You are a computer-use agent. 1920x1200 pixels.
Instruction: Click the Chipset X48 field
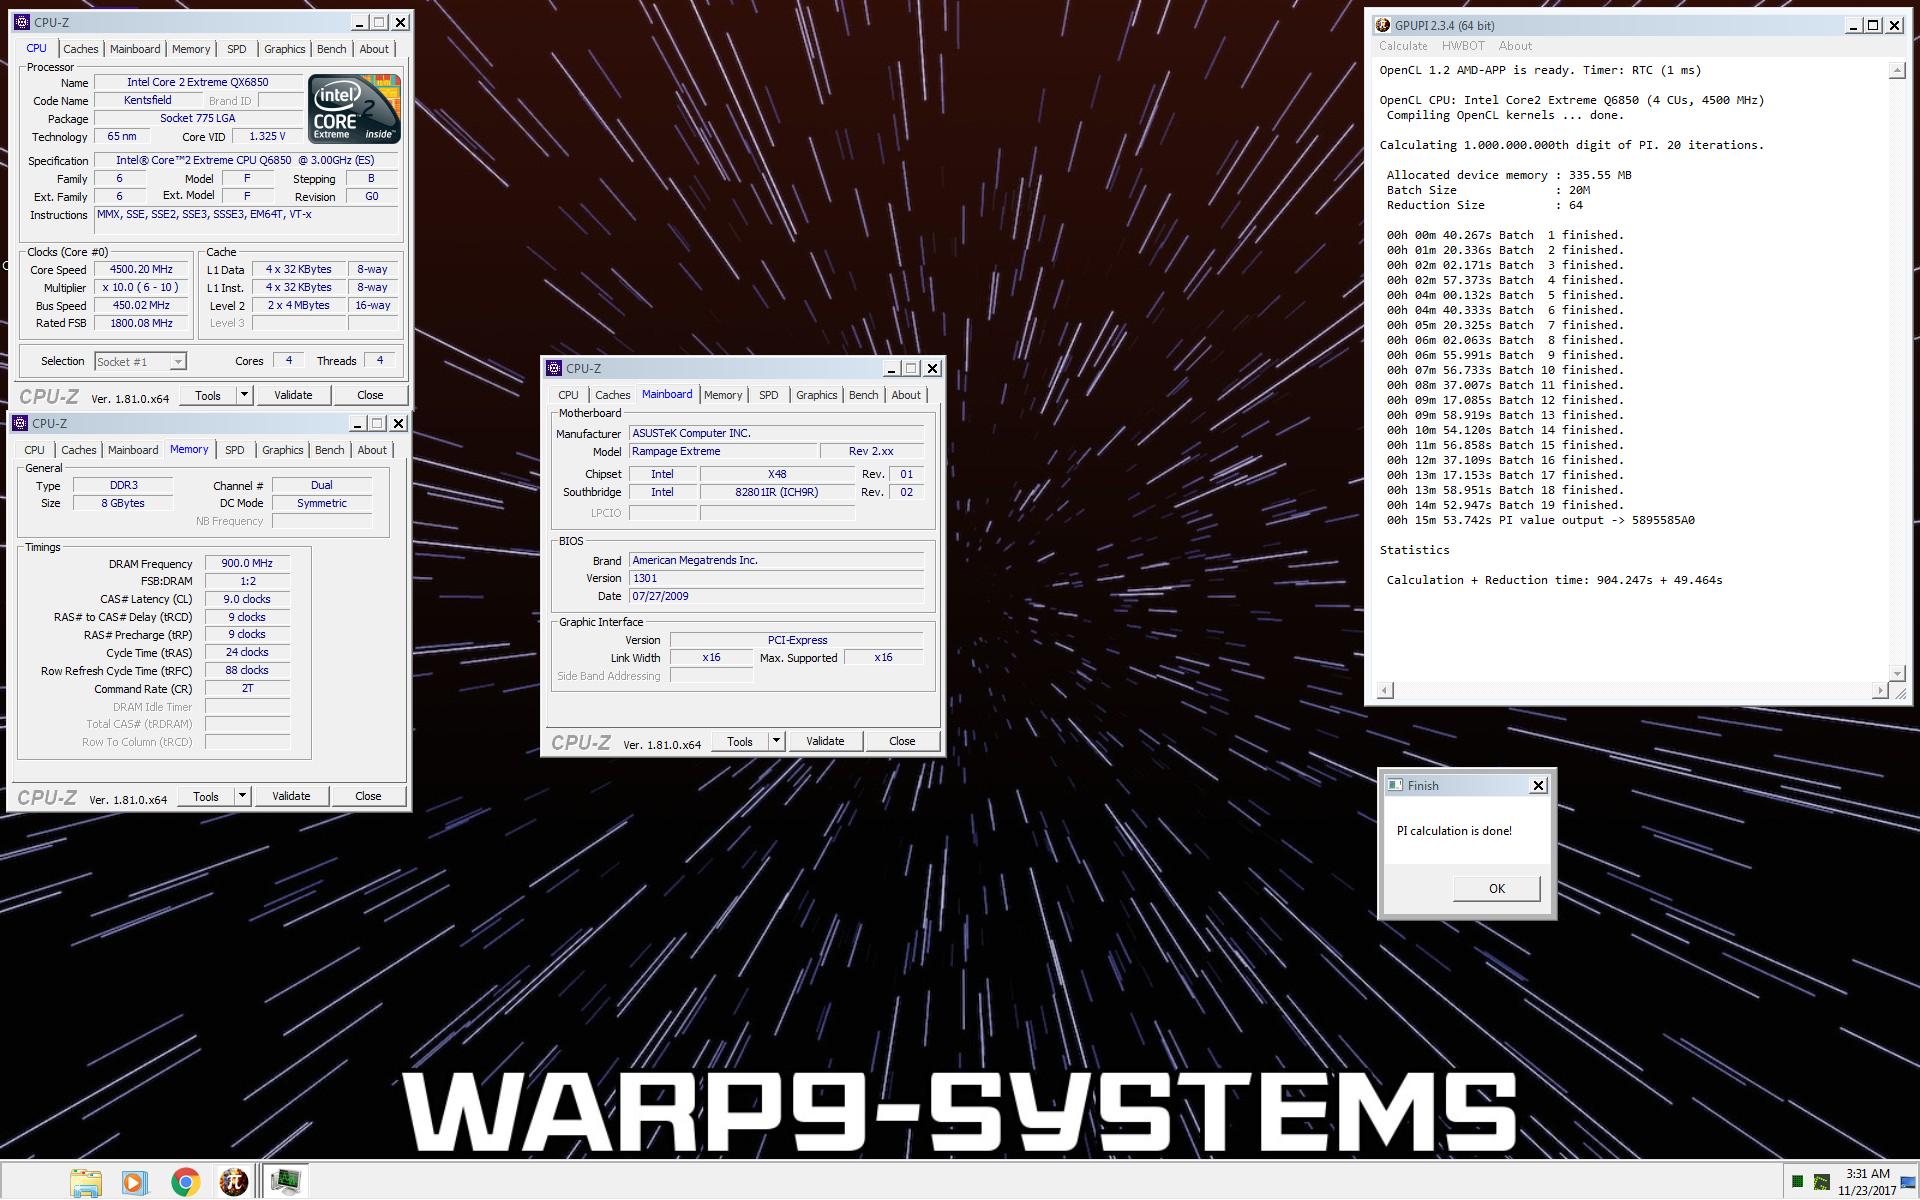tap(777, 475)
